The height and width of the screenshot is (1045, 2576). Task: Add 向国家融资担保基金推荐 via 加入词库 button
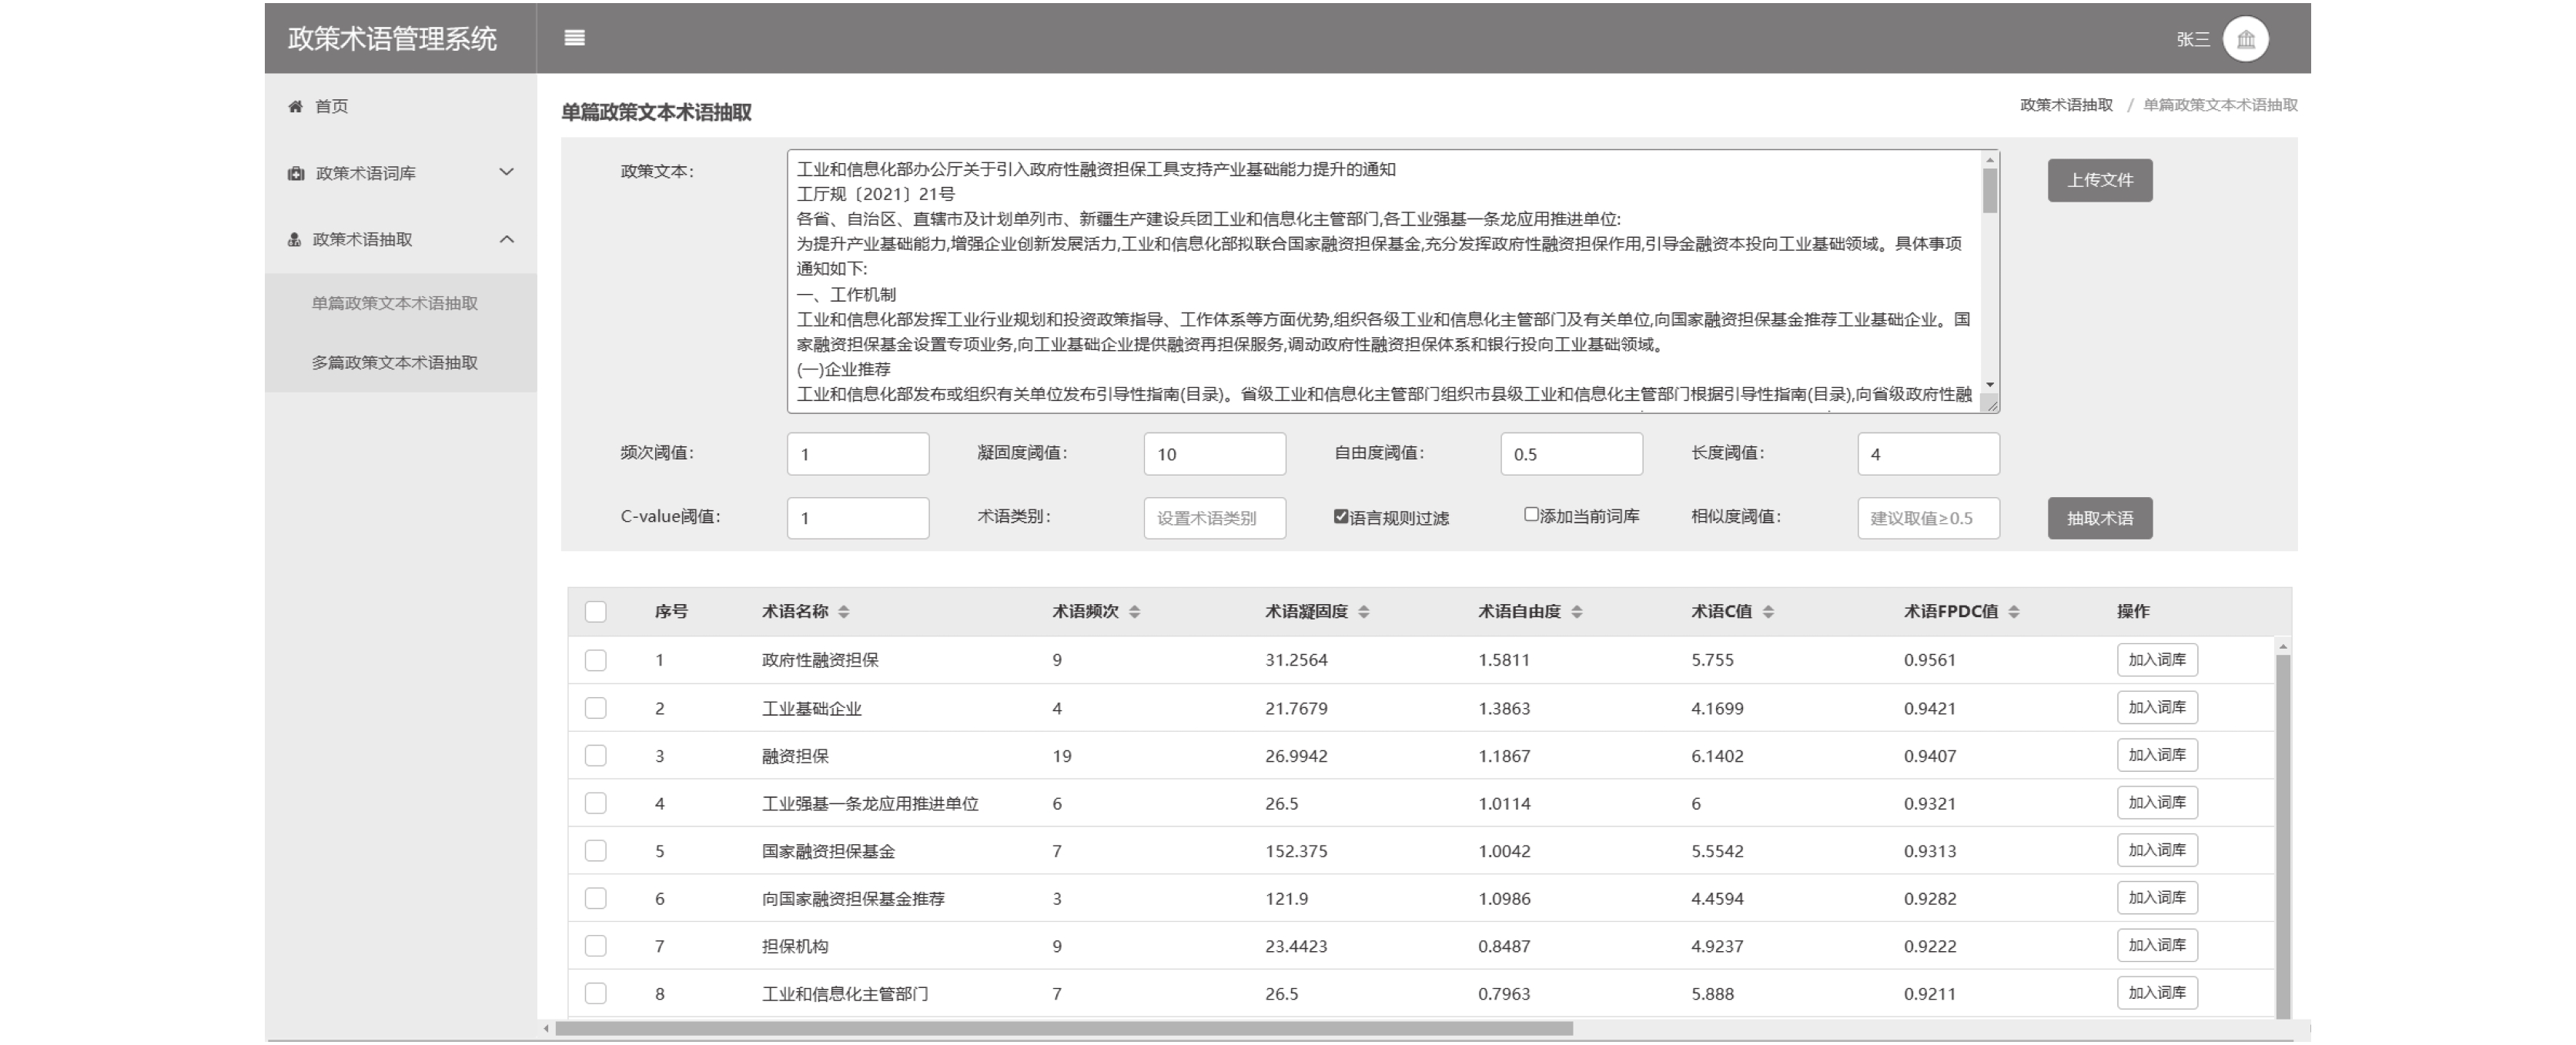pyautogui.click(x=2157, y=898)
